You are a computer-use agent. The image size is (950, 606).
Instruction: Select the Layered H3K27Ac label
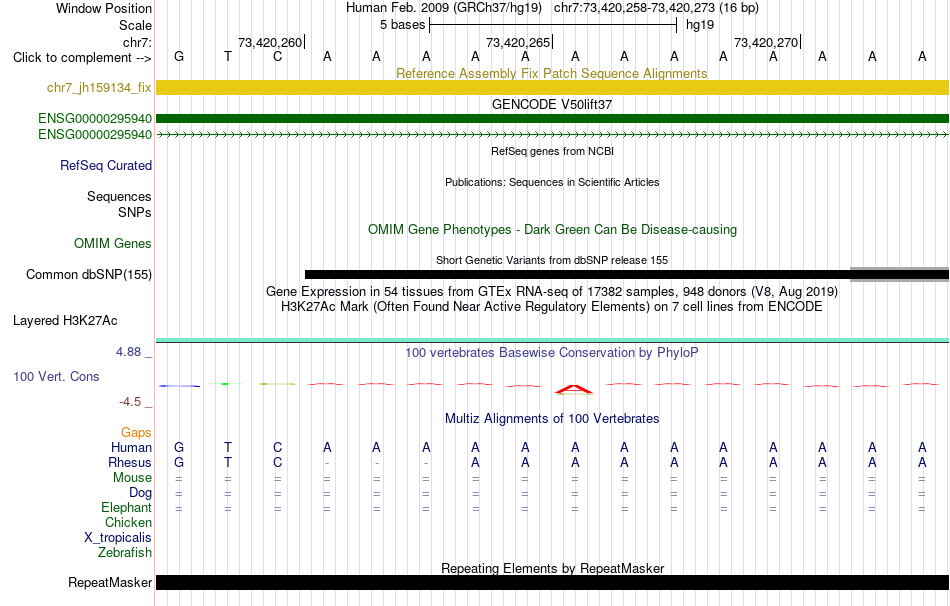pos(65,320)
